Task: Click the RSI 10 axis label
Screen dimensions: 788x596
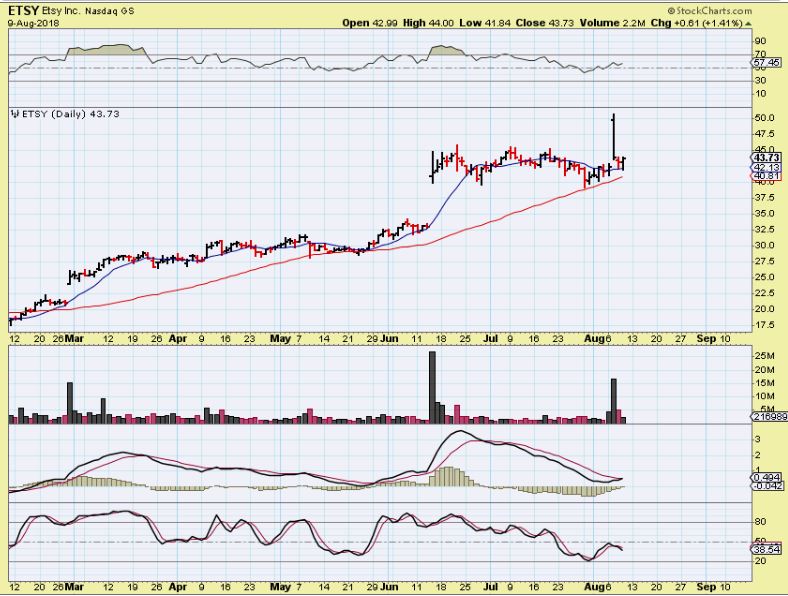Action: tap(760, 94)
